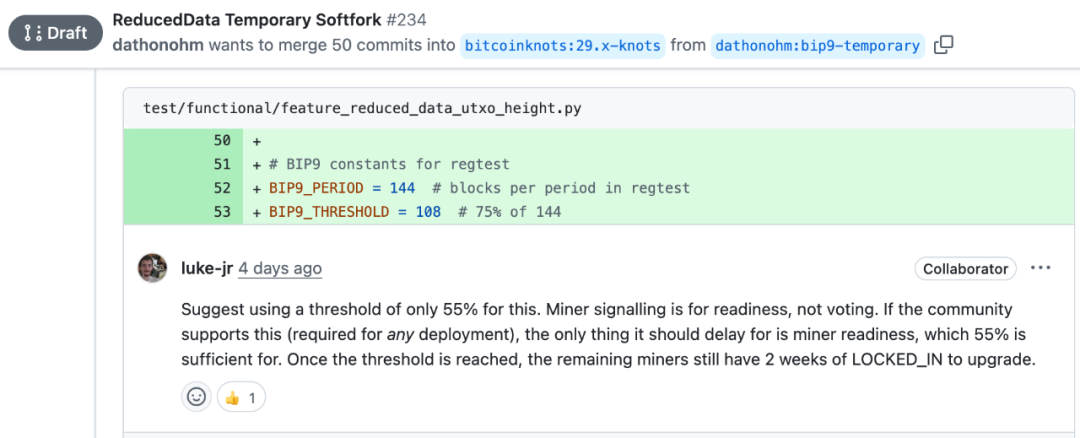Screen dimensions: 1080x438
Task: Open the three-dot comment options menu
Action: (x=1041, y=268)
